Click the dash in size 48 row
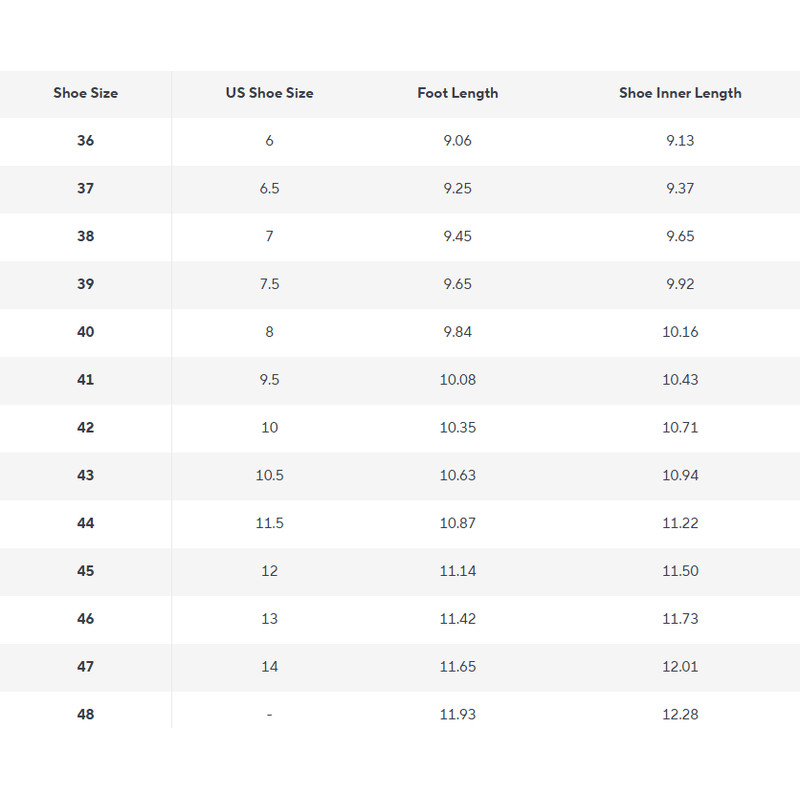This screenshot has width=800, height=800. click(269, 715)
